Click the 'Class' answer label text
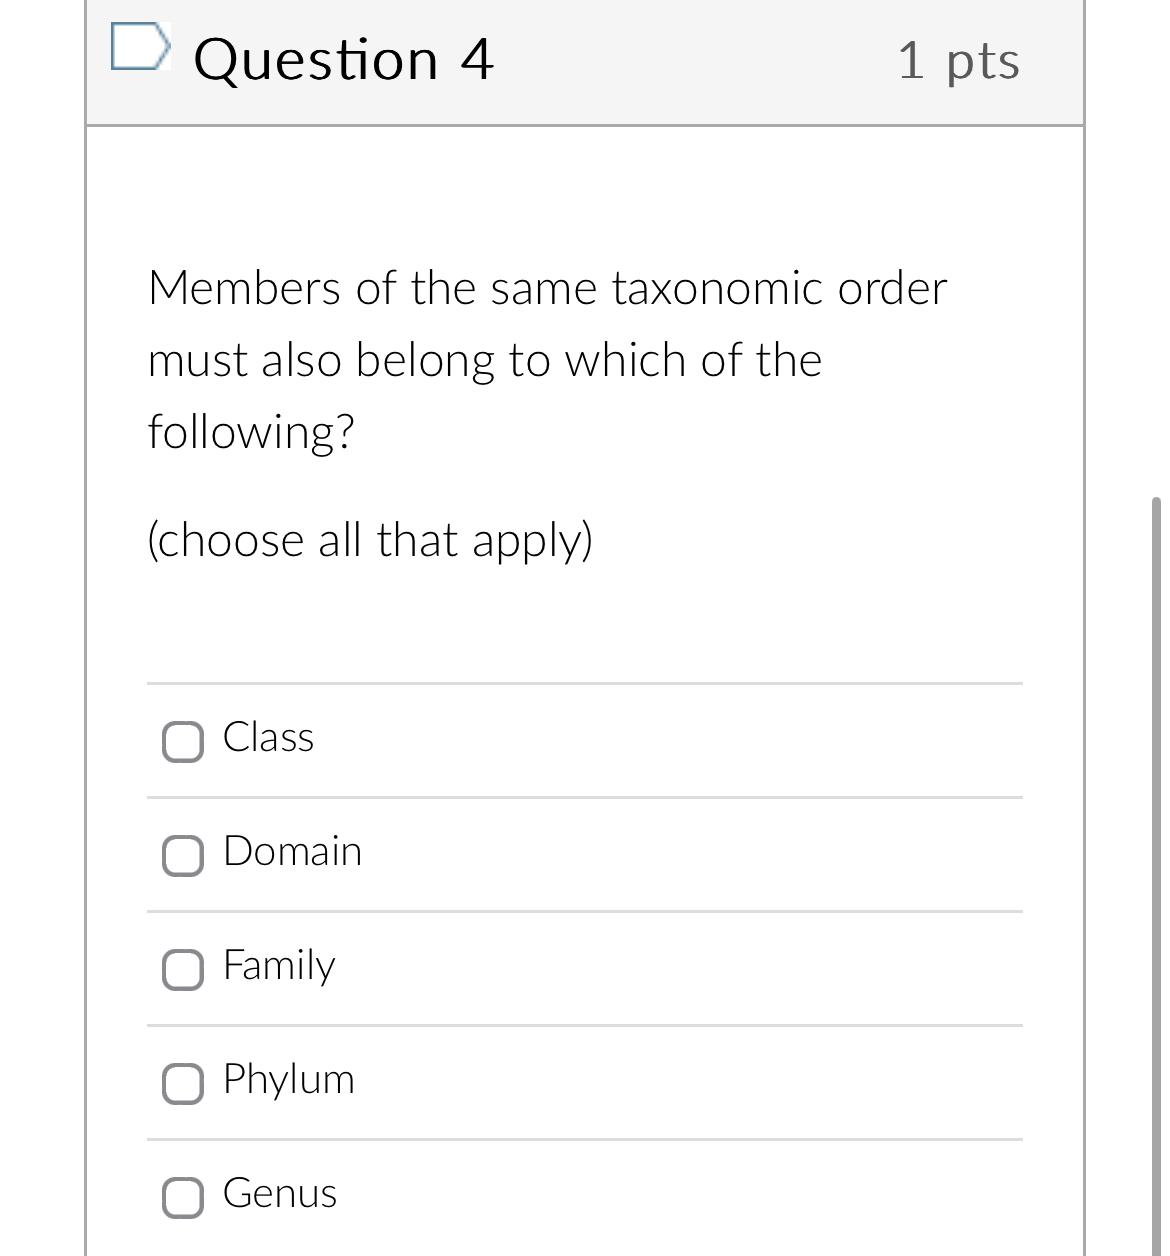 point(268,737)
